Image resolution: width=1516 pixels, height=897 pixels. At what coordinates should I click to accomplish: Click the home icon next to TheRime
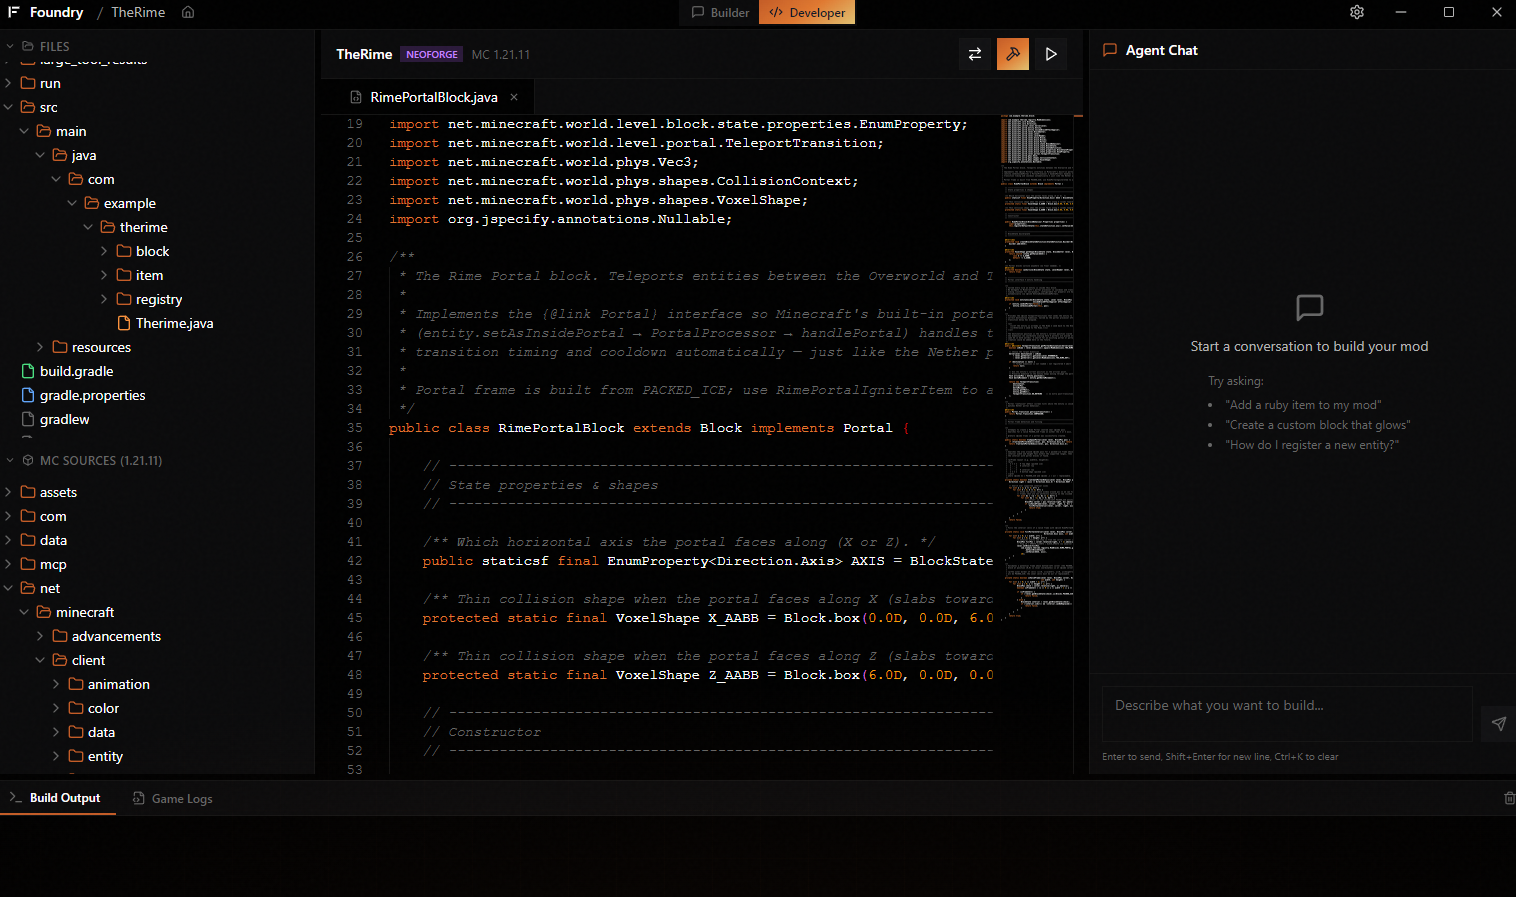click(186, 12)
